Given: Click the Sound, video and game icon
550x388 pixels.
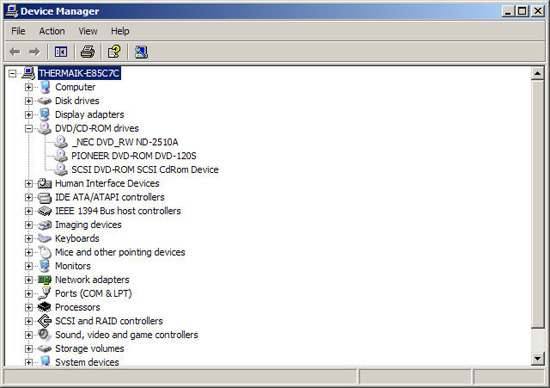Looking at the screenshot, I should click(x=45, y=335).
